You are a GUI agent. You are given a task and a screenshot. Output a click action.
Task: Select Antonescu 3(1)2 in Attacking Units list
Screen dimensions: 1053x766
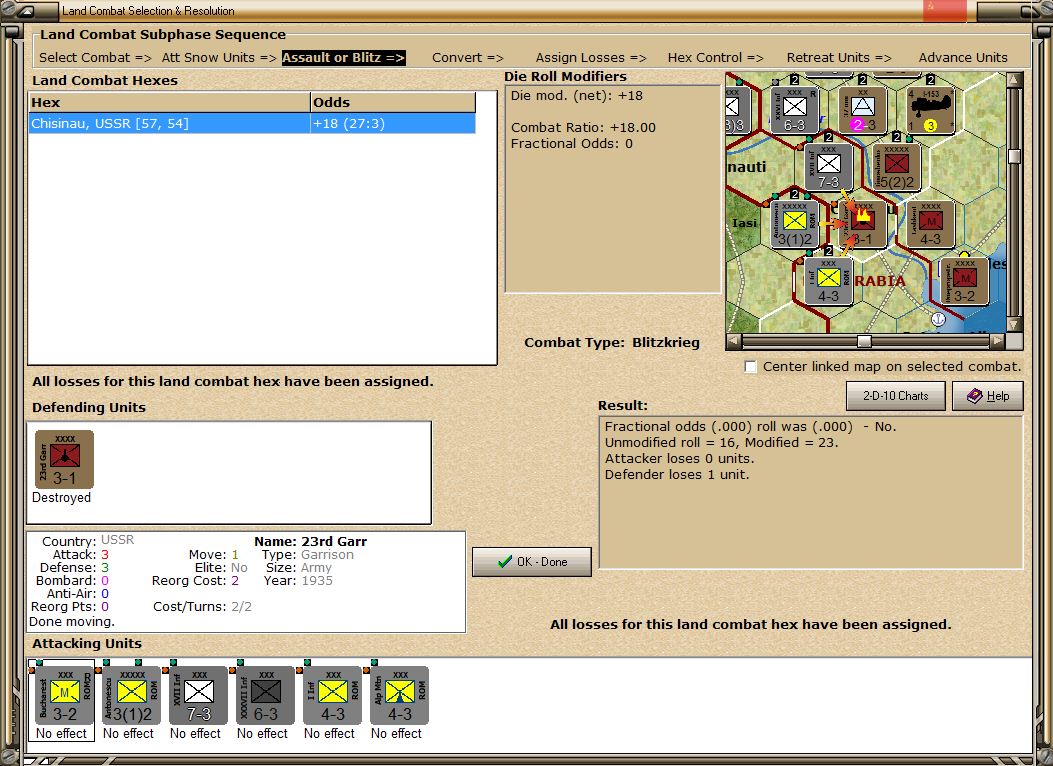tap(132, 695)
